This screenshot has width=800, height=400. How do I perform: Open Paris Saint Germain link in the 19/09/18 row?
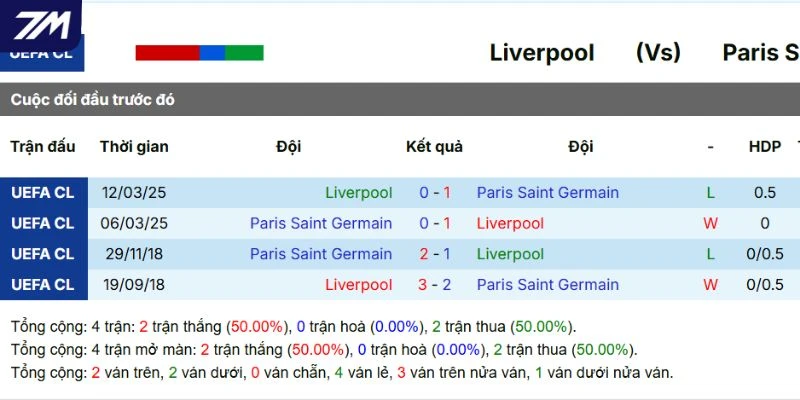click(548, 285)
